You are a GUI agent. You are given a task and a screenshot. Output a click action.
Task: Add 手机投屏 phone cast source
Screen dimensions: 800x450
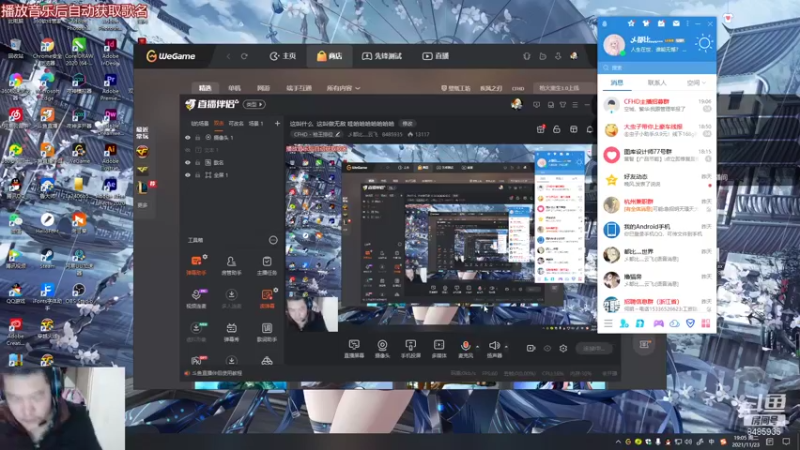tap(410, 349)
